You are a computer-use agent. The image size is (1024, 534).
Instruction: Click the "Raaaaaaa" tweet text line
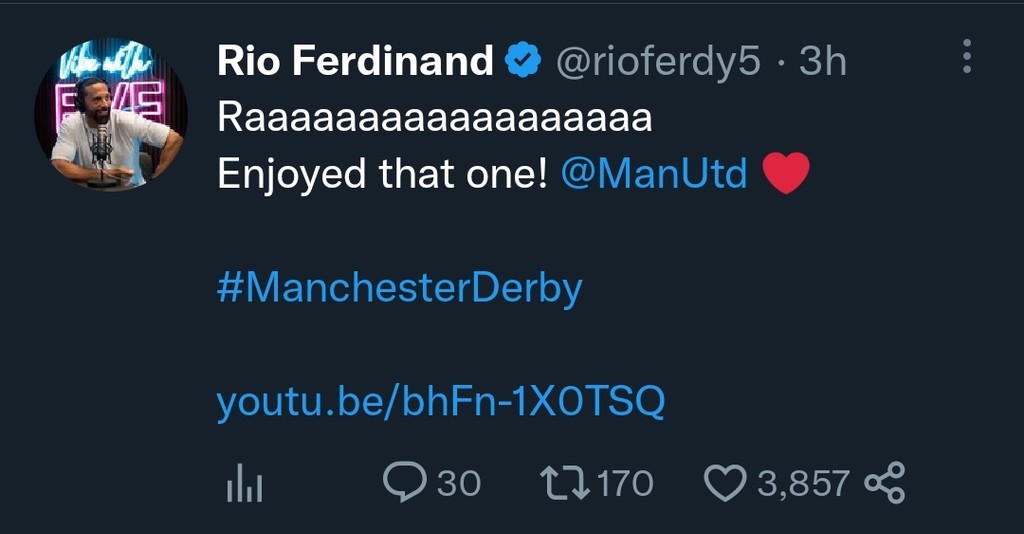click(x=434, y=118)
